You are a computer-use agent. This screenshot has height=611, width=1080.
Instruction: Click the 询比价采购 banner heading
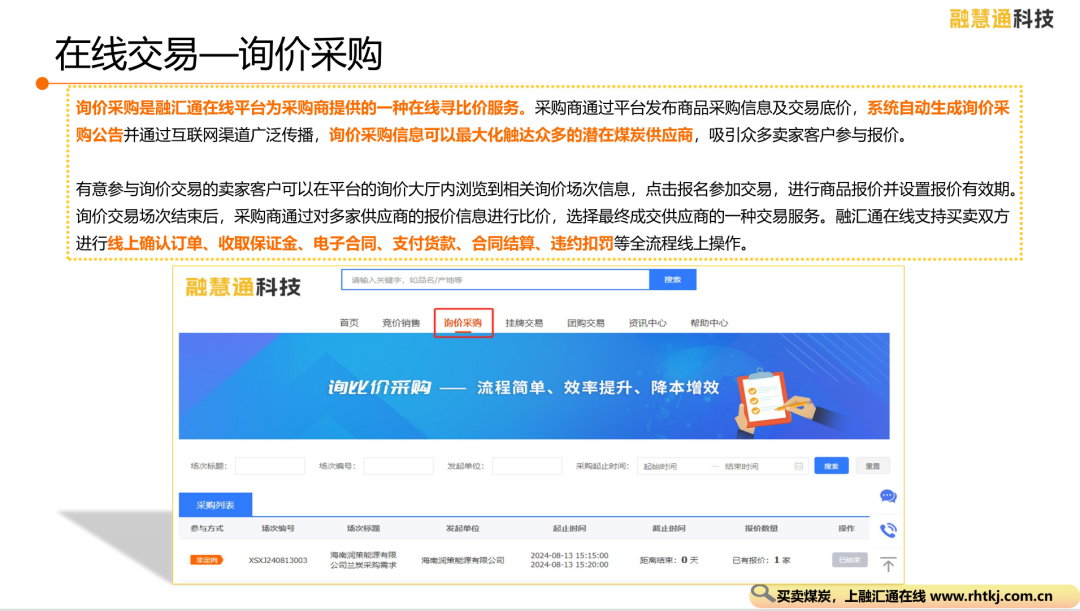tap(380, 387)
